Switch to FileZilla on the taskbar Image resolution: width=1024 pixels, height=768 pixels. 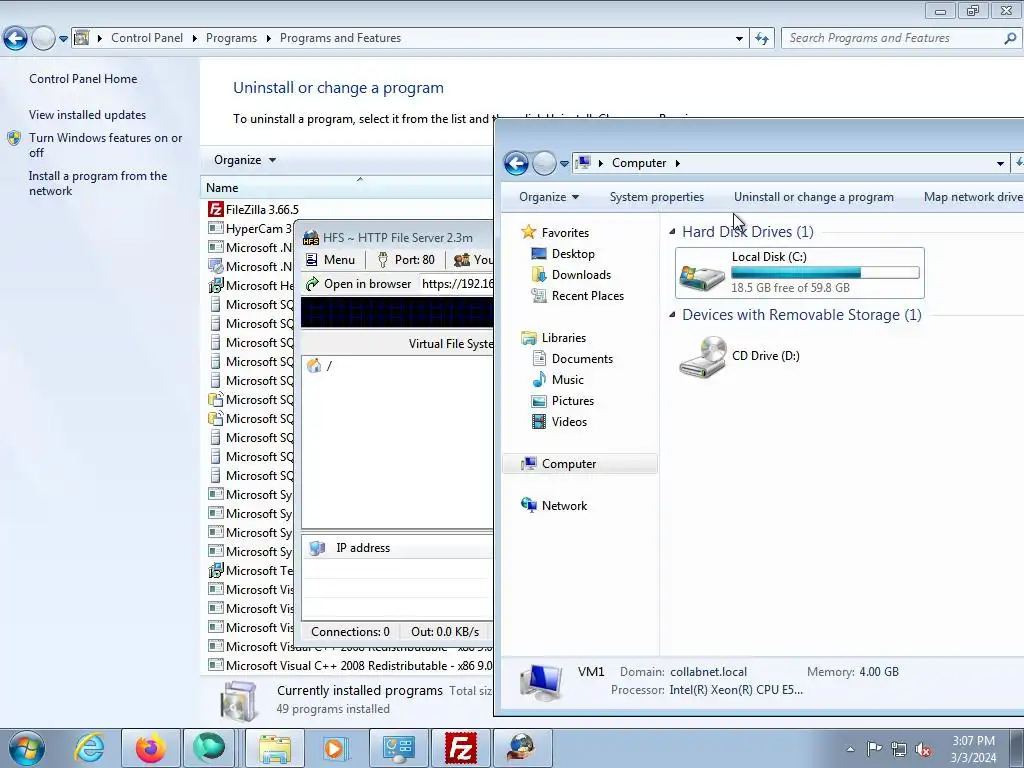point(460,748)
